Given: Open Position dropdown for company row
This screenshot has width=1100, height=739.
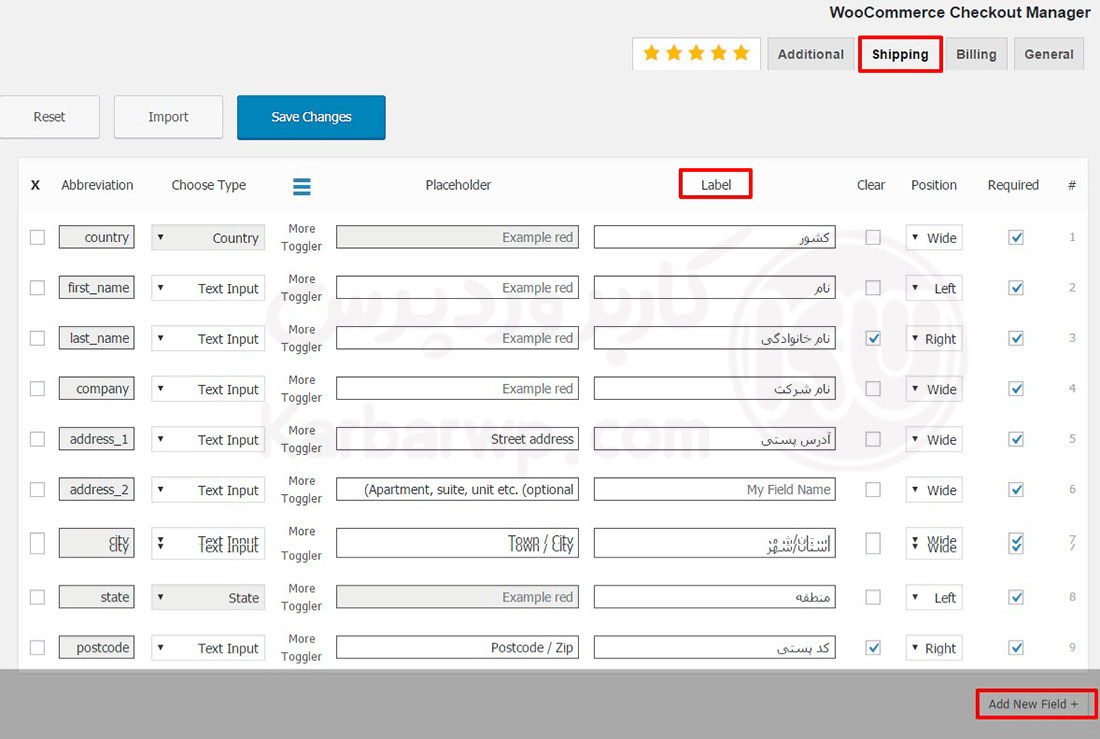Looking at the screenshot, I should click(934, 390).
